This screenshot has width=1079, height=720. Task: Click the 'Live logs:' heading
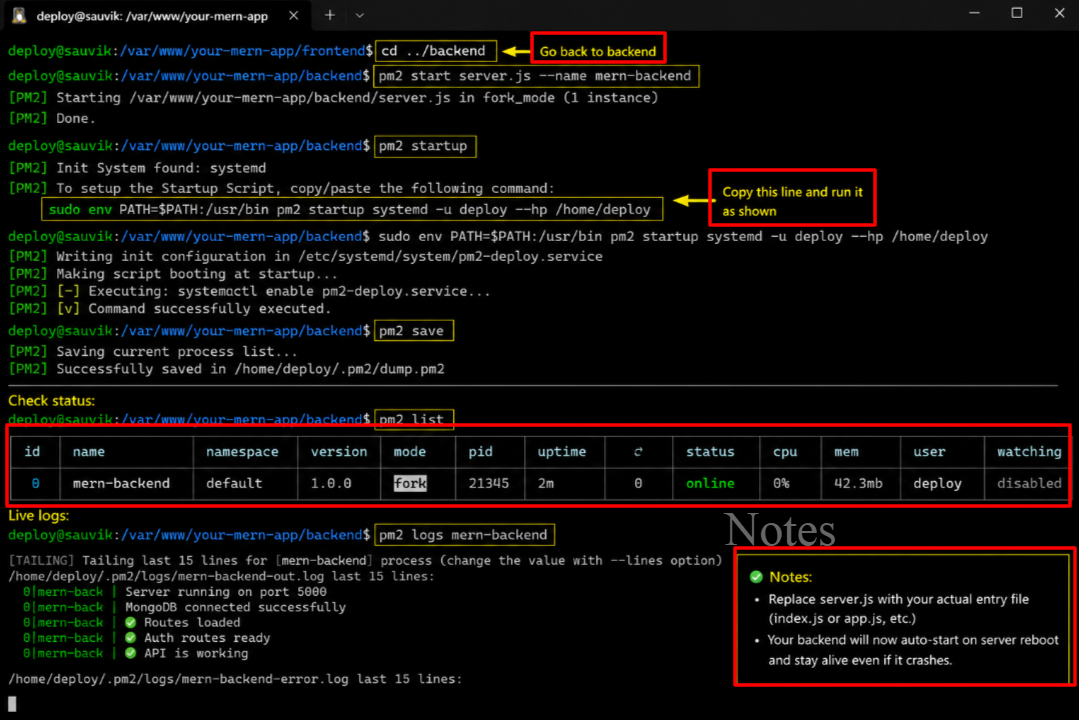click(x=39, y=516)
